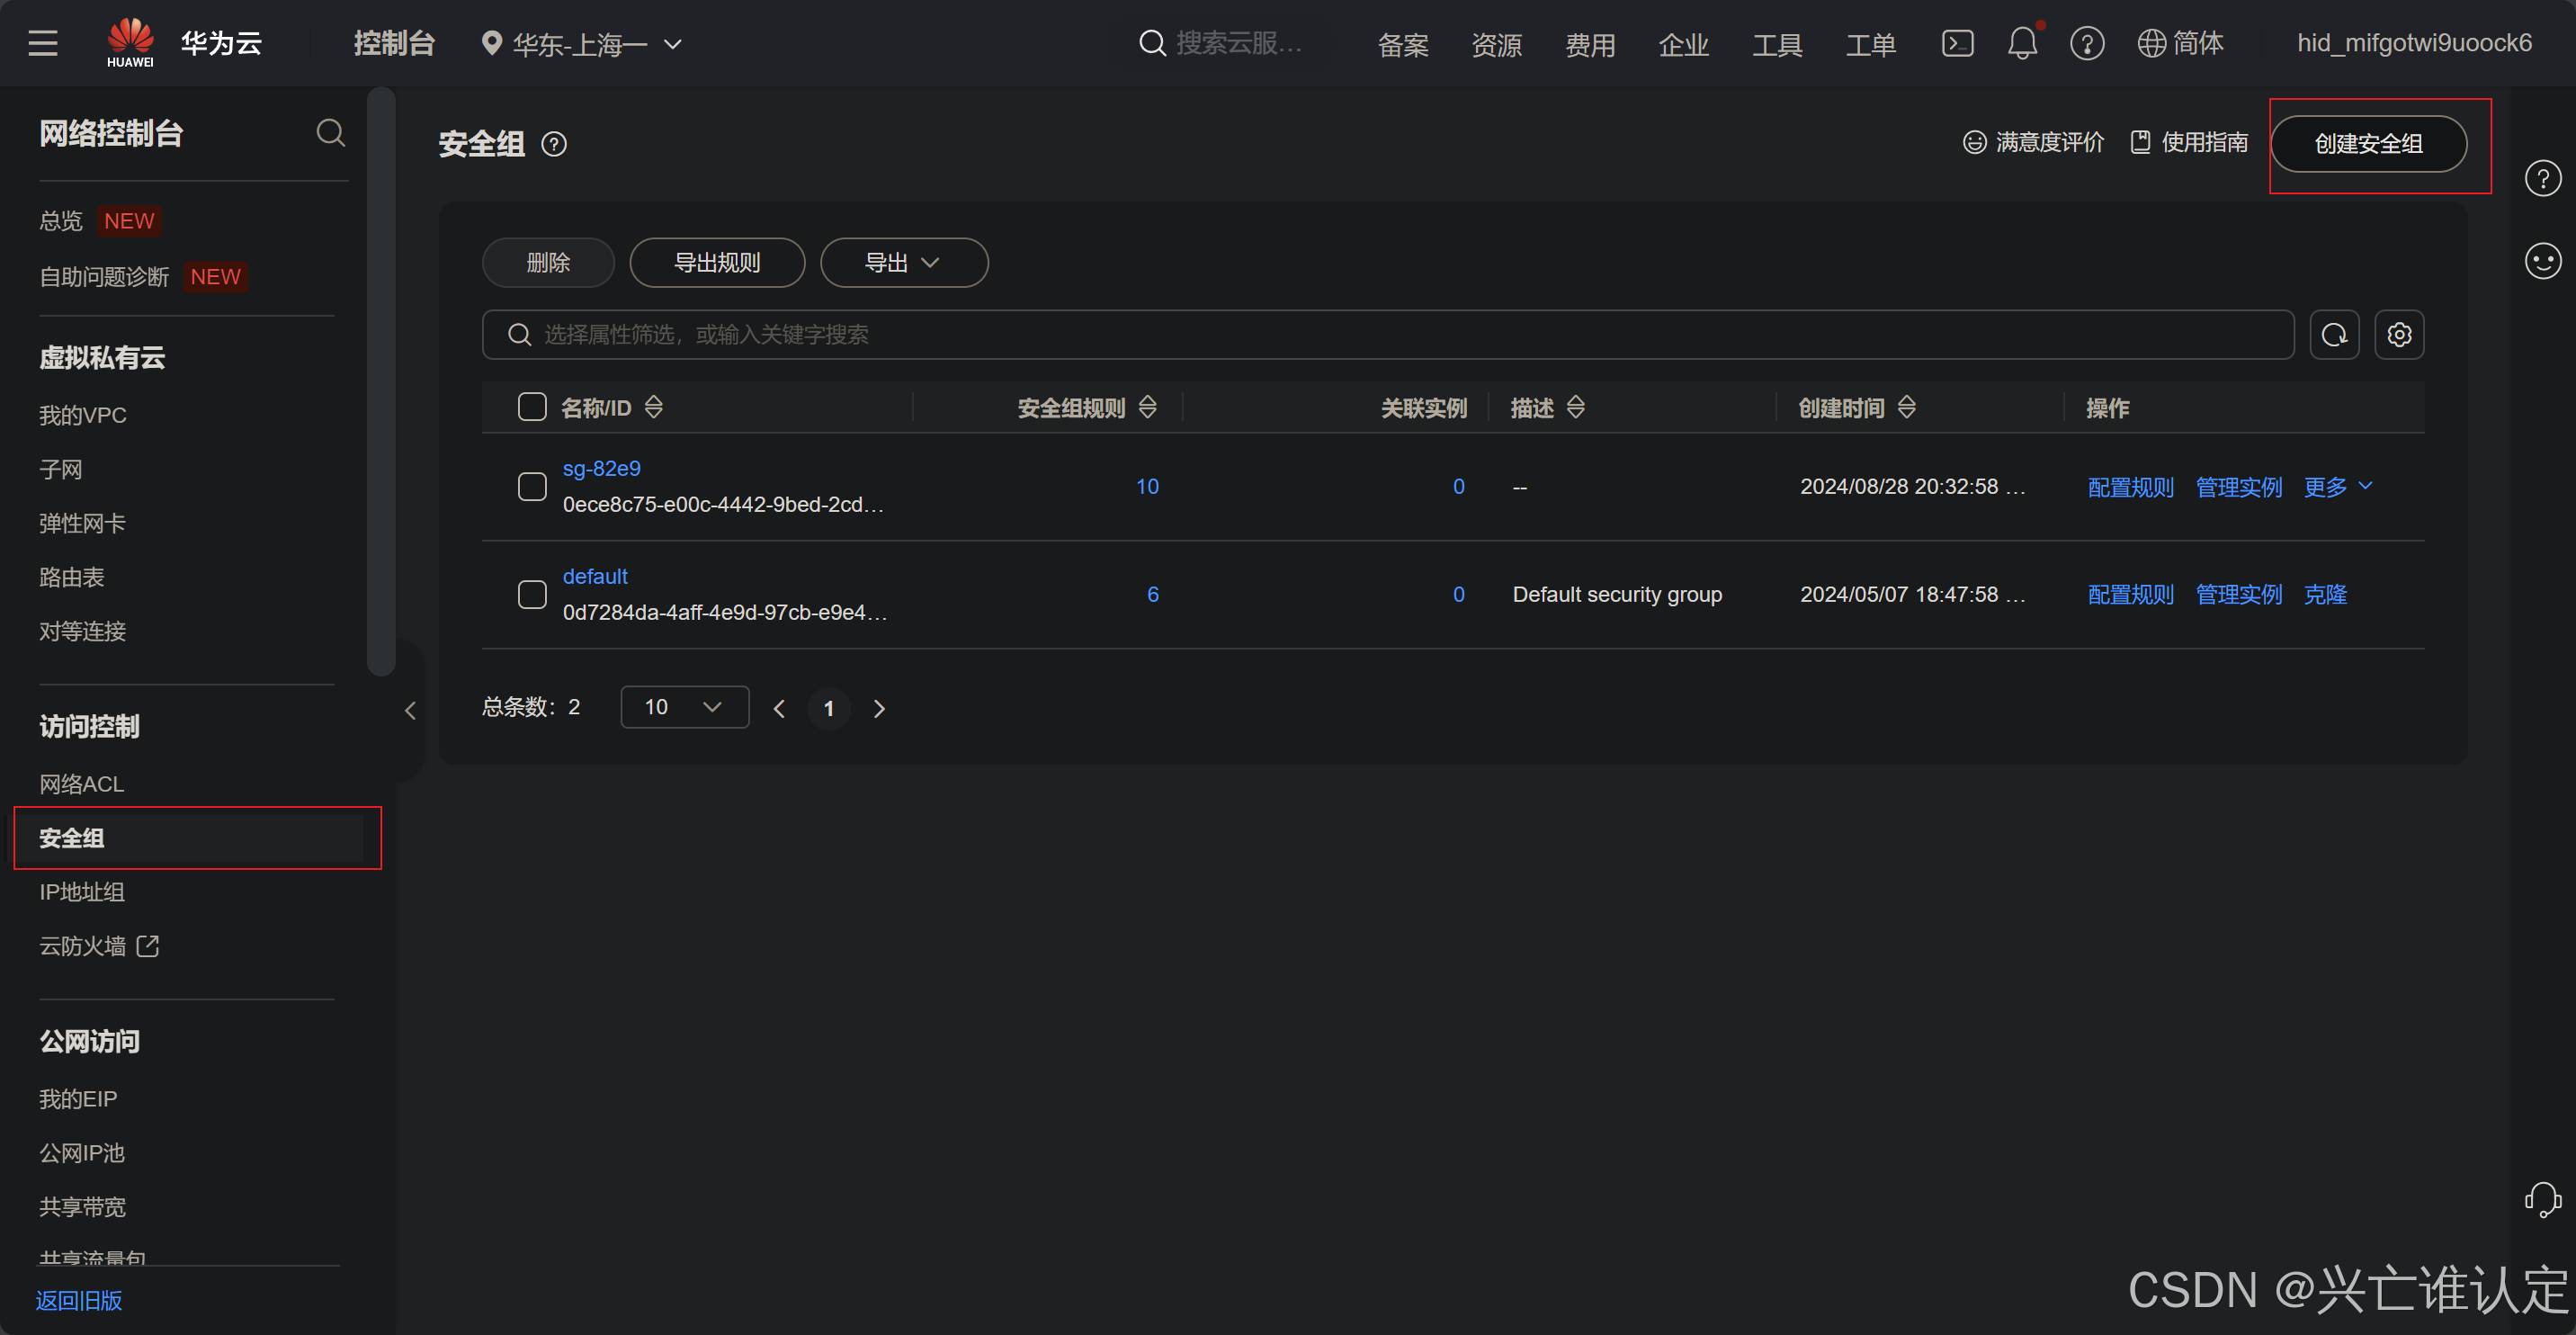
Task: Click the 满意度评价 smiley icon
Action: (x=1974, y=142)
